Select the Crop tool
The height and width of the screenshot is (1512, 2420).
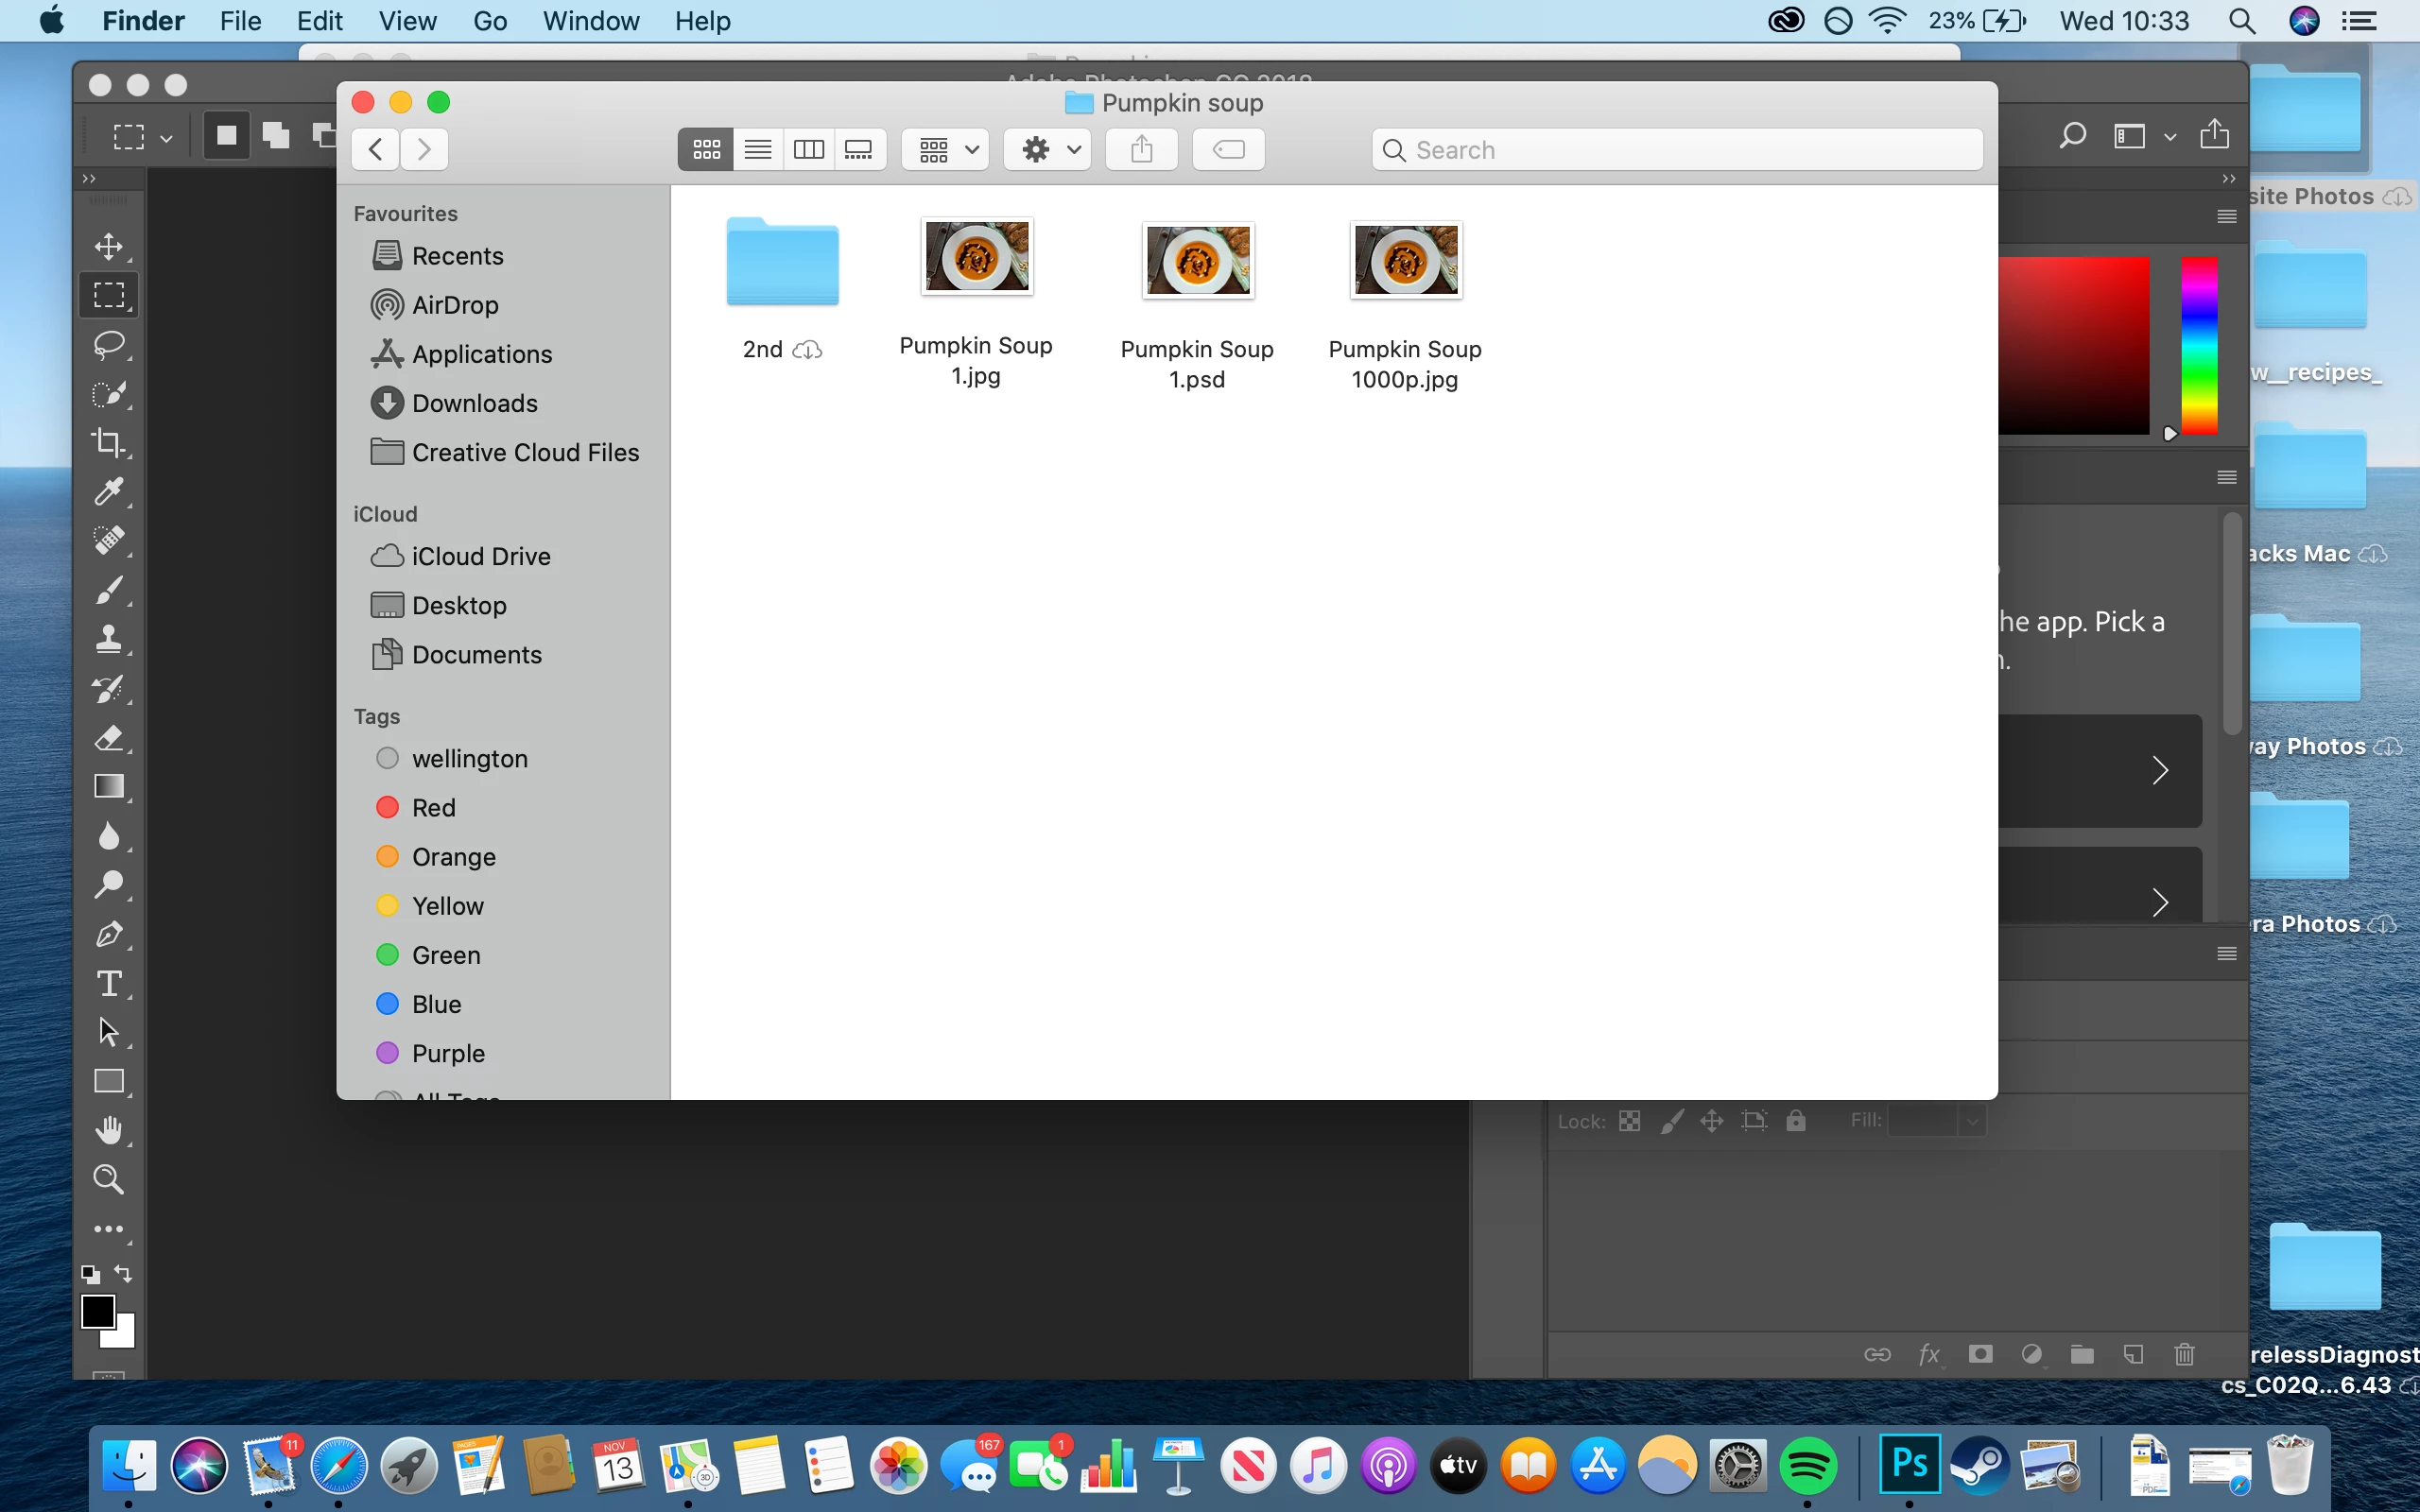(x=108, y=442)
